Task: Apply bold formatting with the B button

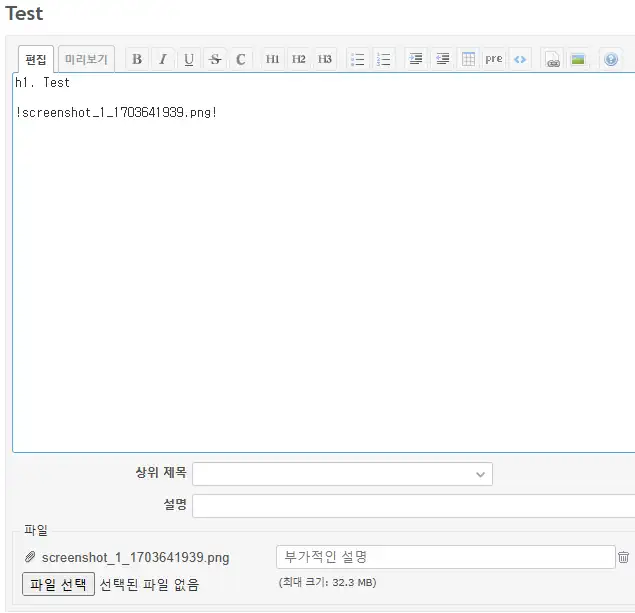Action: [x=137, y=59]
